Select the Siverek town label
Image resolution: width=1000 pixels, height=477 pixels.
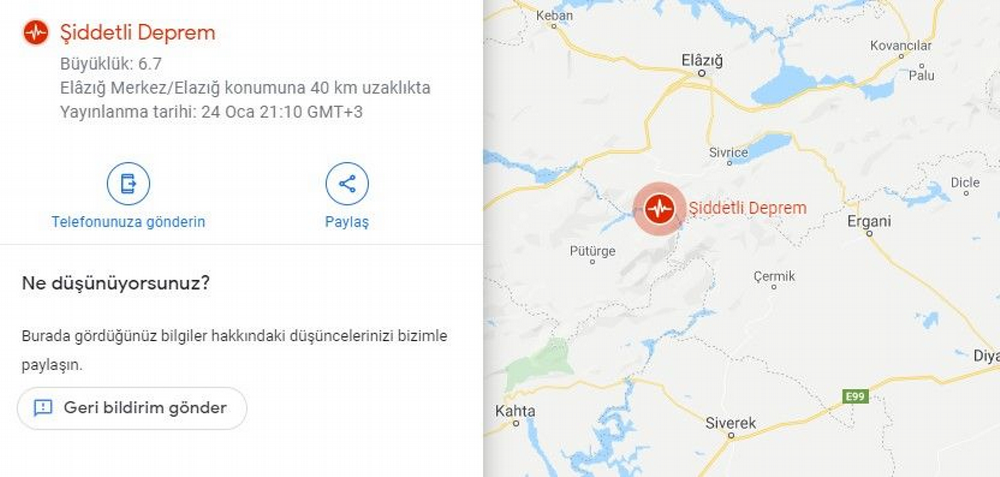[731, 423]
